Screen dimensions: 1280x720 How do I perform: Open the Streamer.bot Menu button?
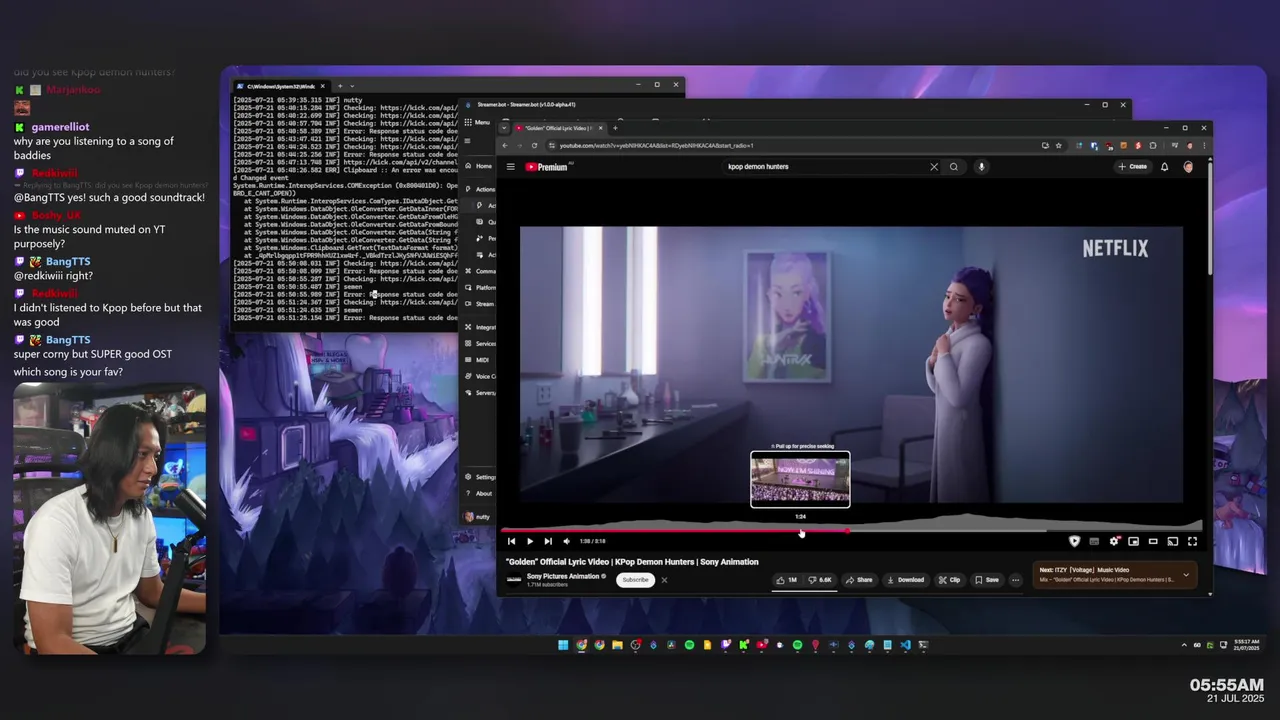[x=477, y=122]
